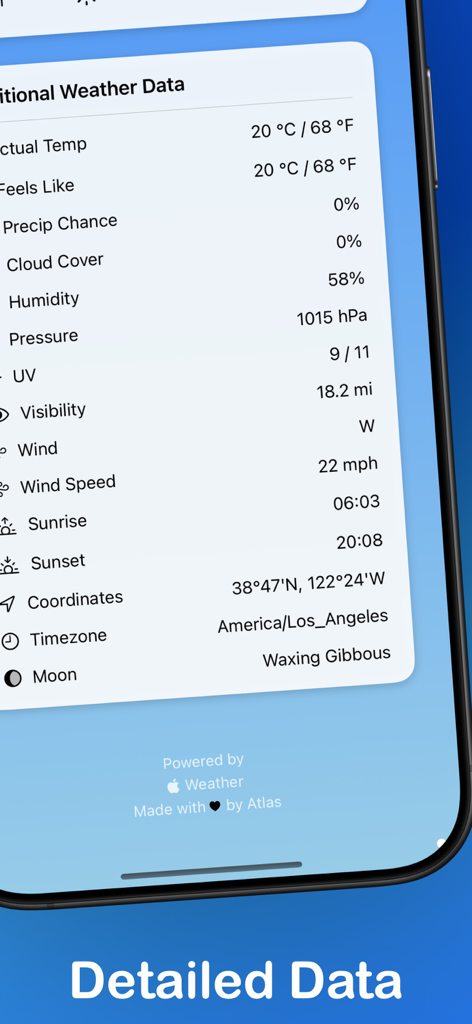Click the black heart icon in footer
This screenshot has height=1024, width=472.
pyautogui.click(x=215, y=807)
